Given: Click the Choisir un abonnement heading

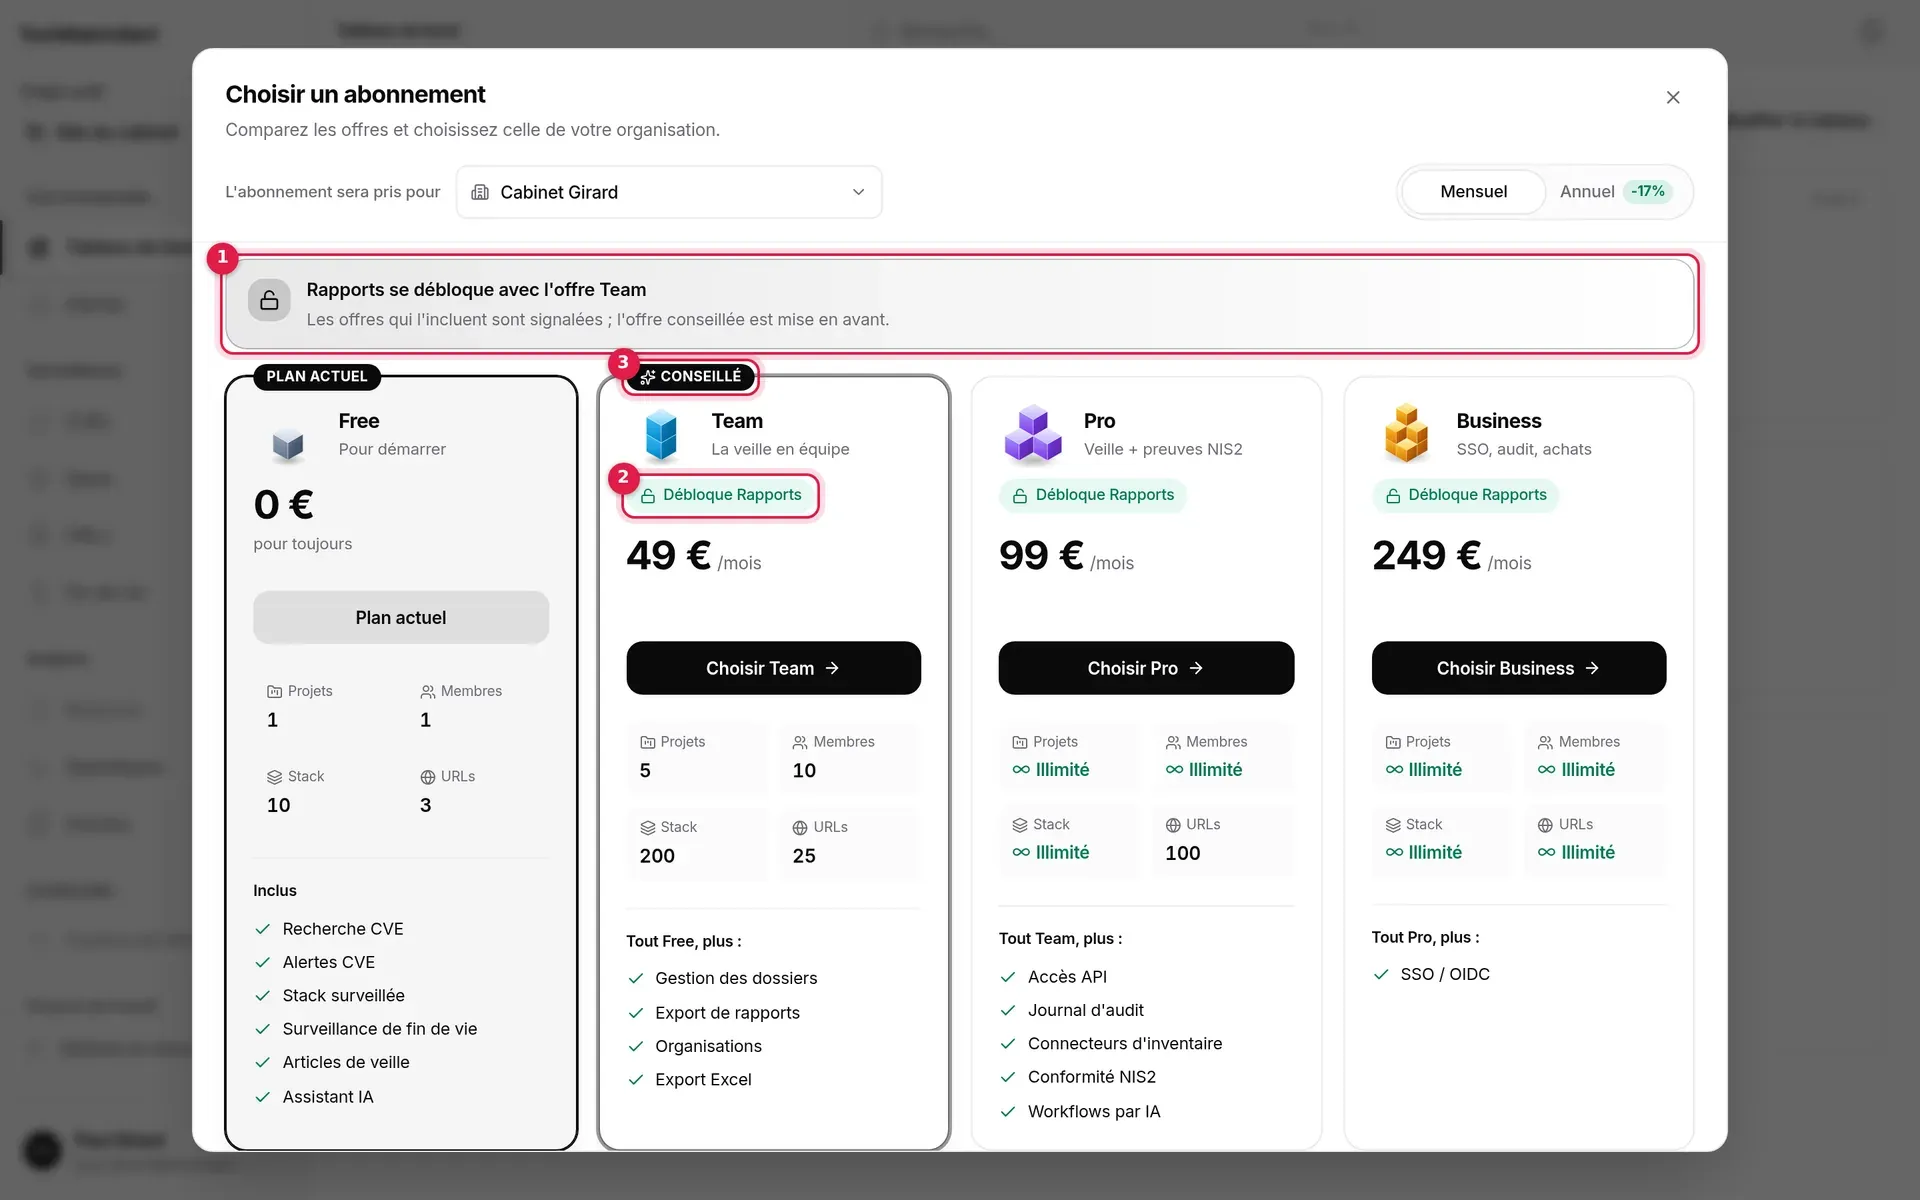Looking at the screenshot, I should coord(355,94).
